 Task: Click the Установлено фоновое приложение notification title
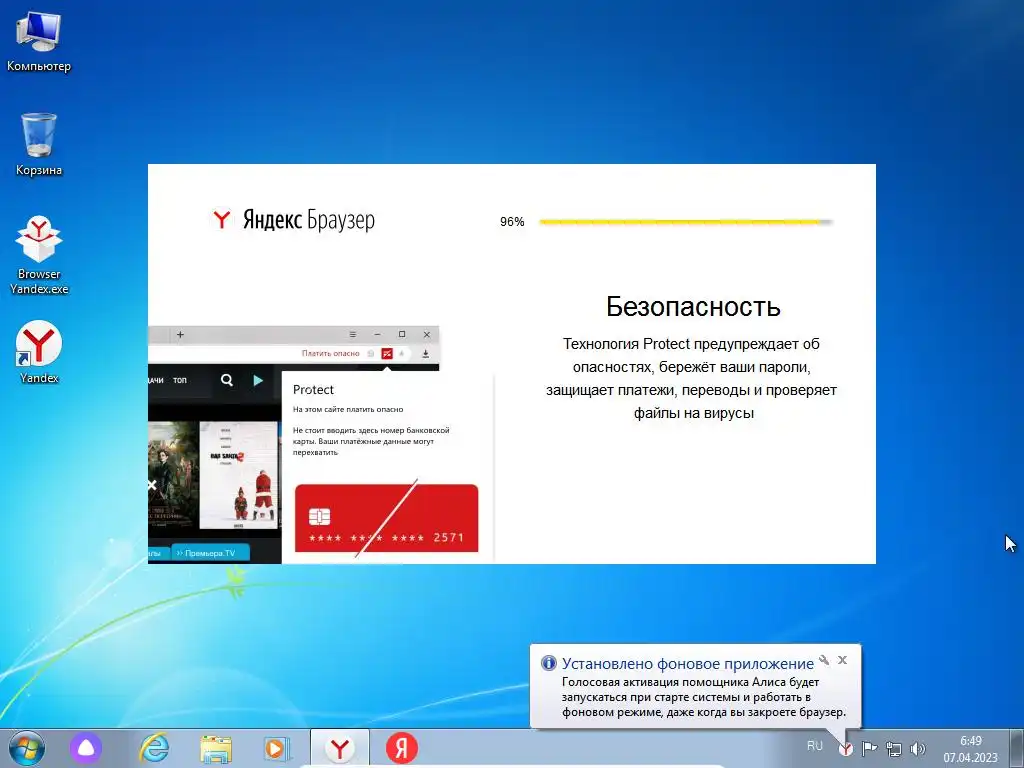click(688, 664)
